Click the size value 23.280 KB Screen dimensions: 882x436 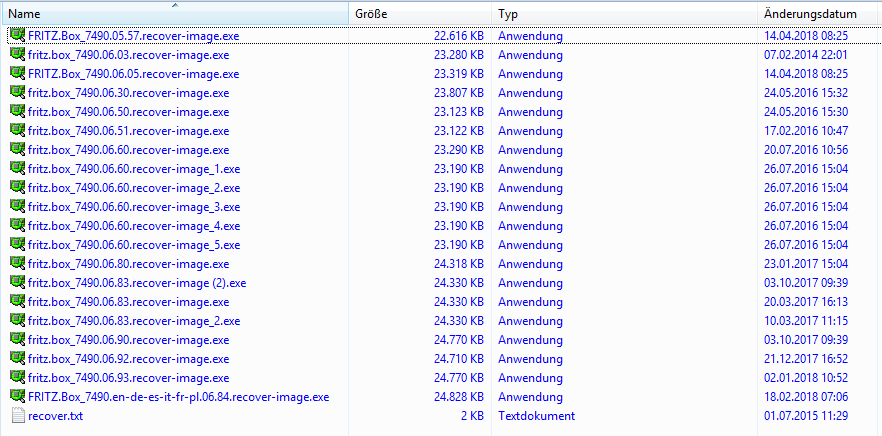459,55
